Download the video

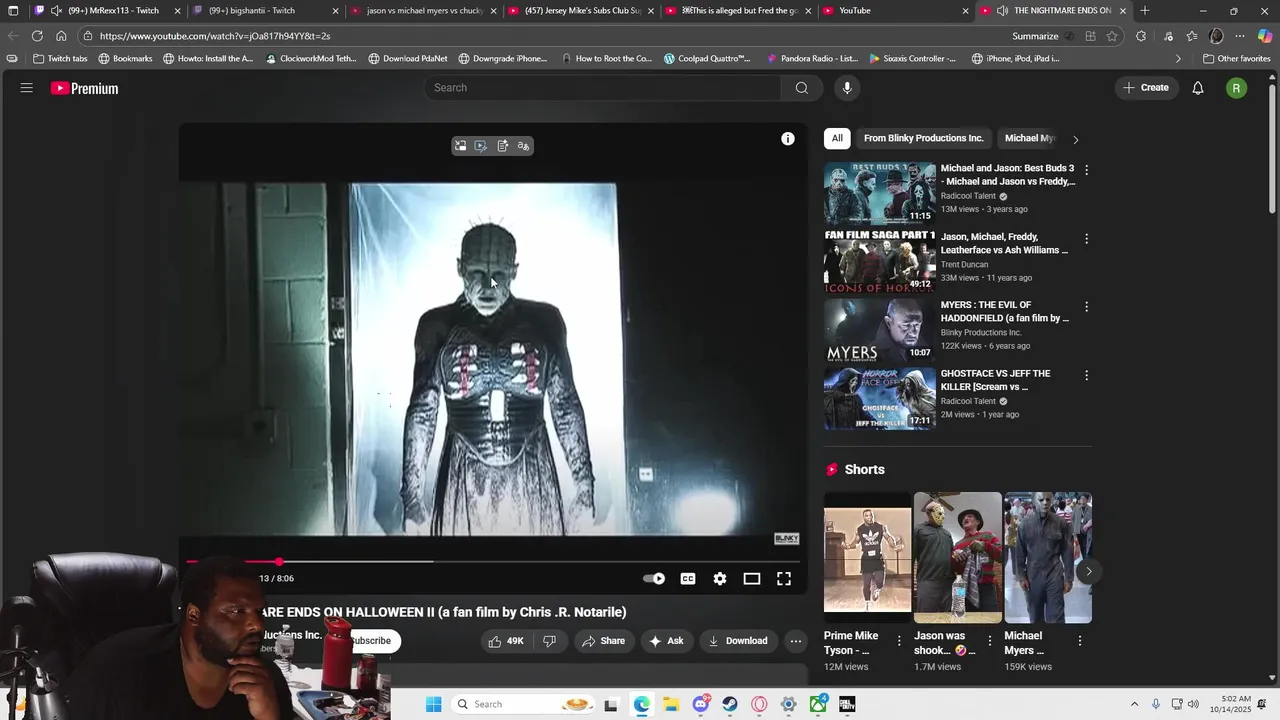[738, 641]
